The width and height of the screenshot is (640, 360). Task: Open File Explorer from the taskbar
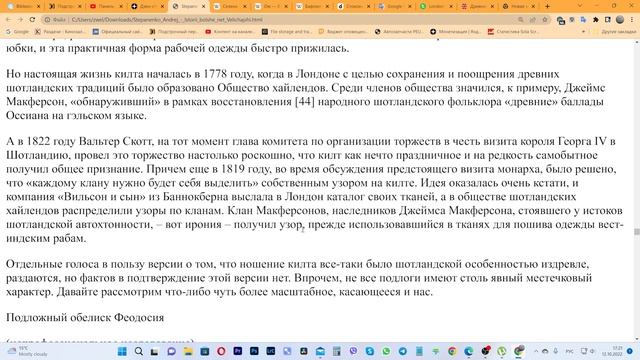[188, 351]
